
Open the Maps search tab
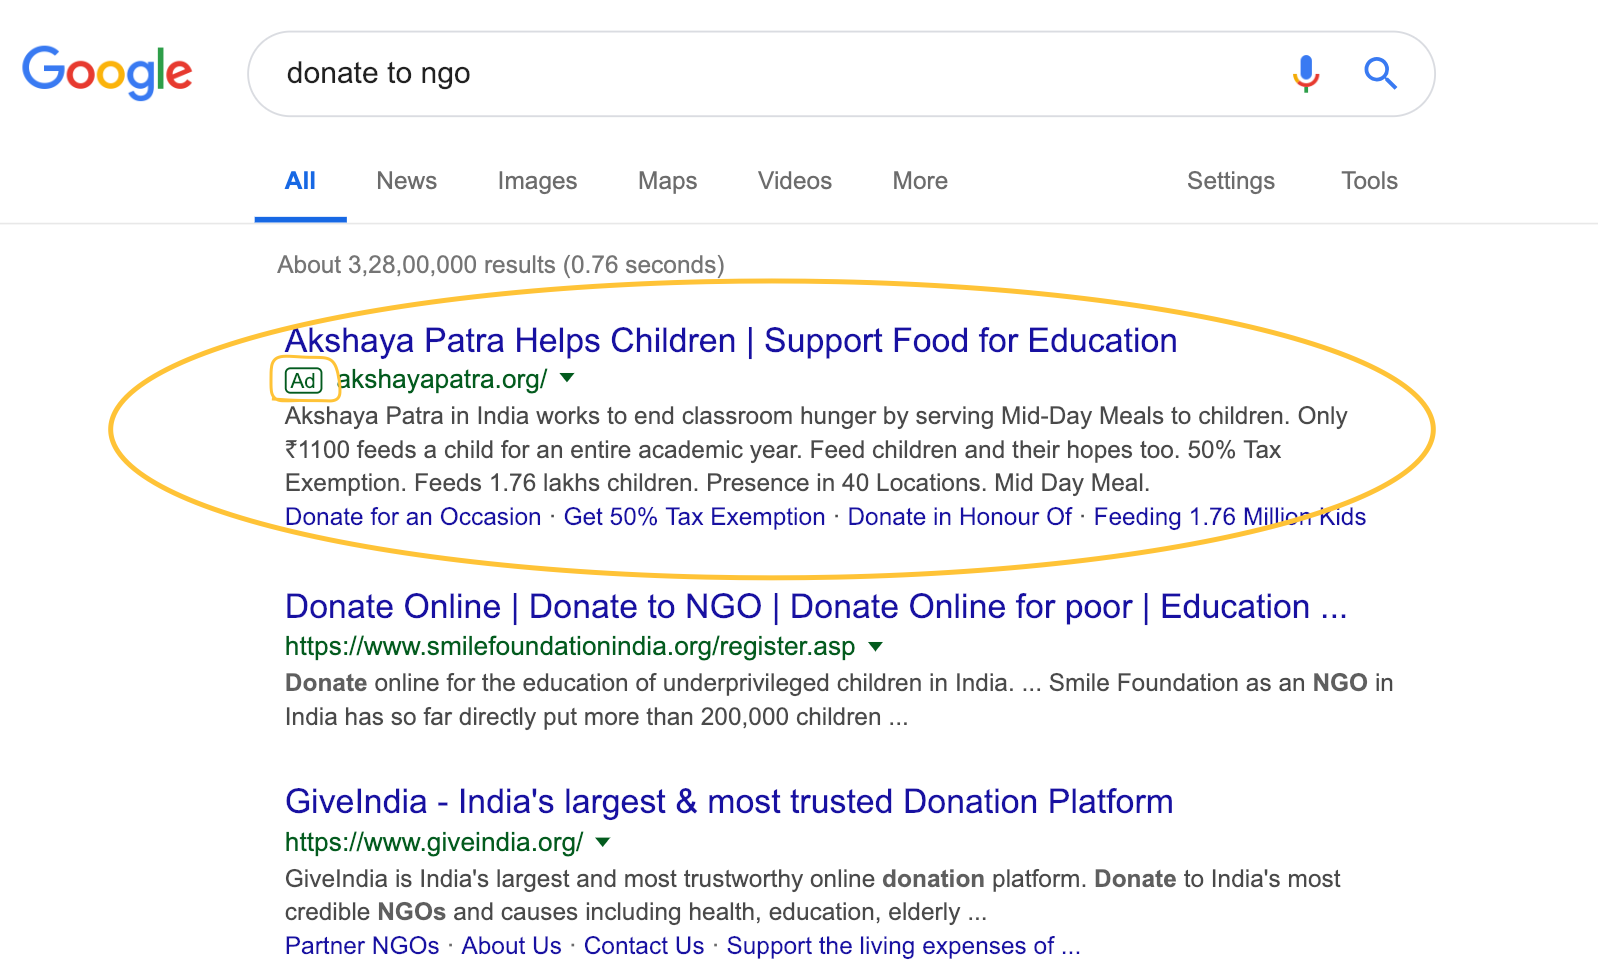pyautogui.click(x=667, y=181)
